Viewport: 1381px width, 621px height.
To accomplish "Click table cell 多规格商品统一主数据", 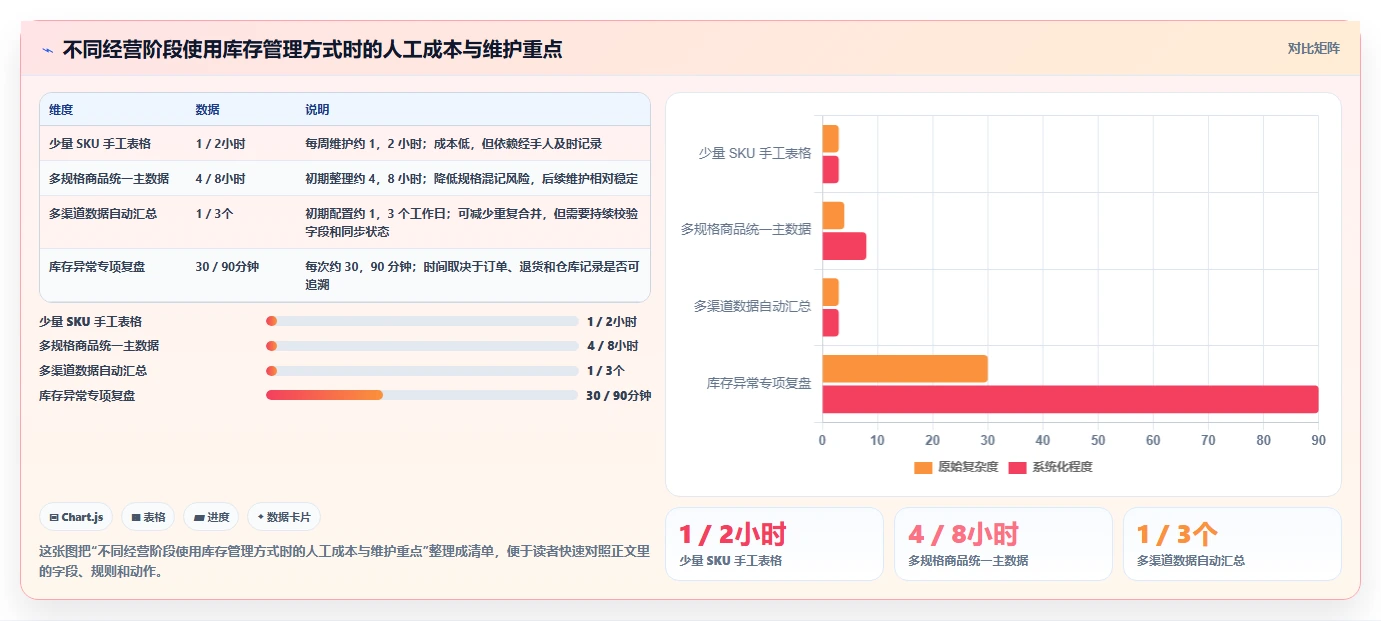I will pyautogui.click(x=109, y=179).
